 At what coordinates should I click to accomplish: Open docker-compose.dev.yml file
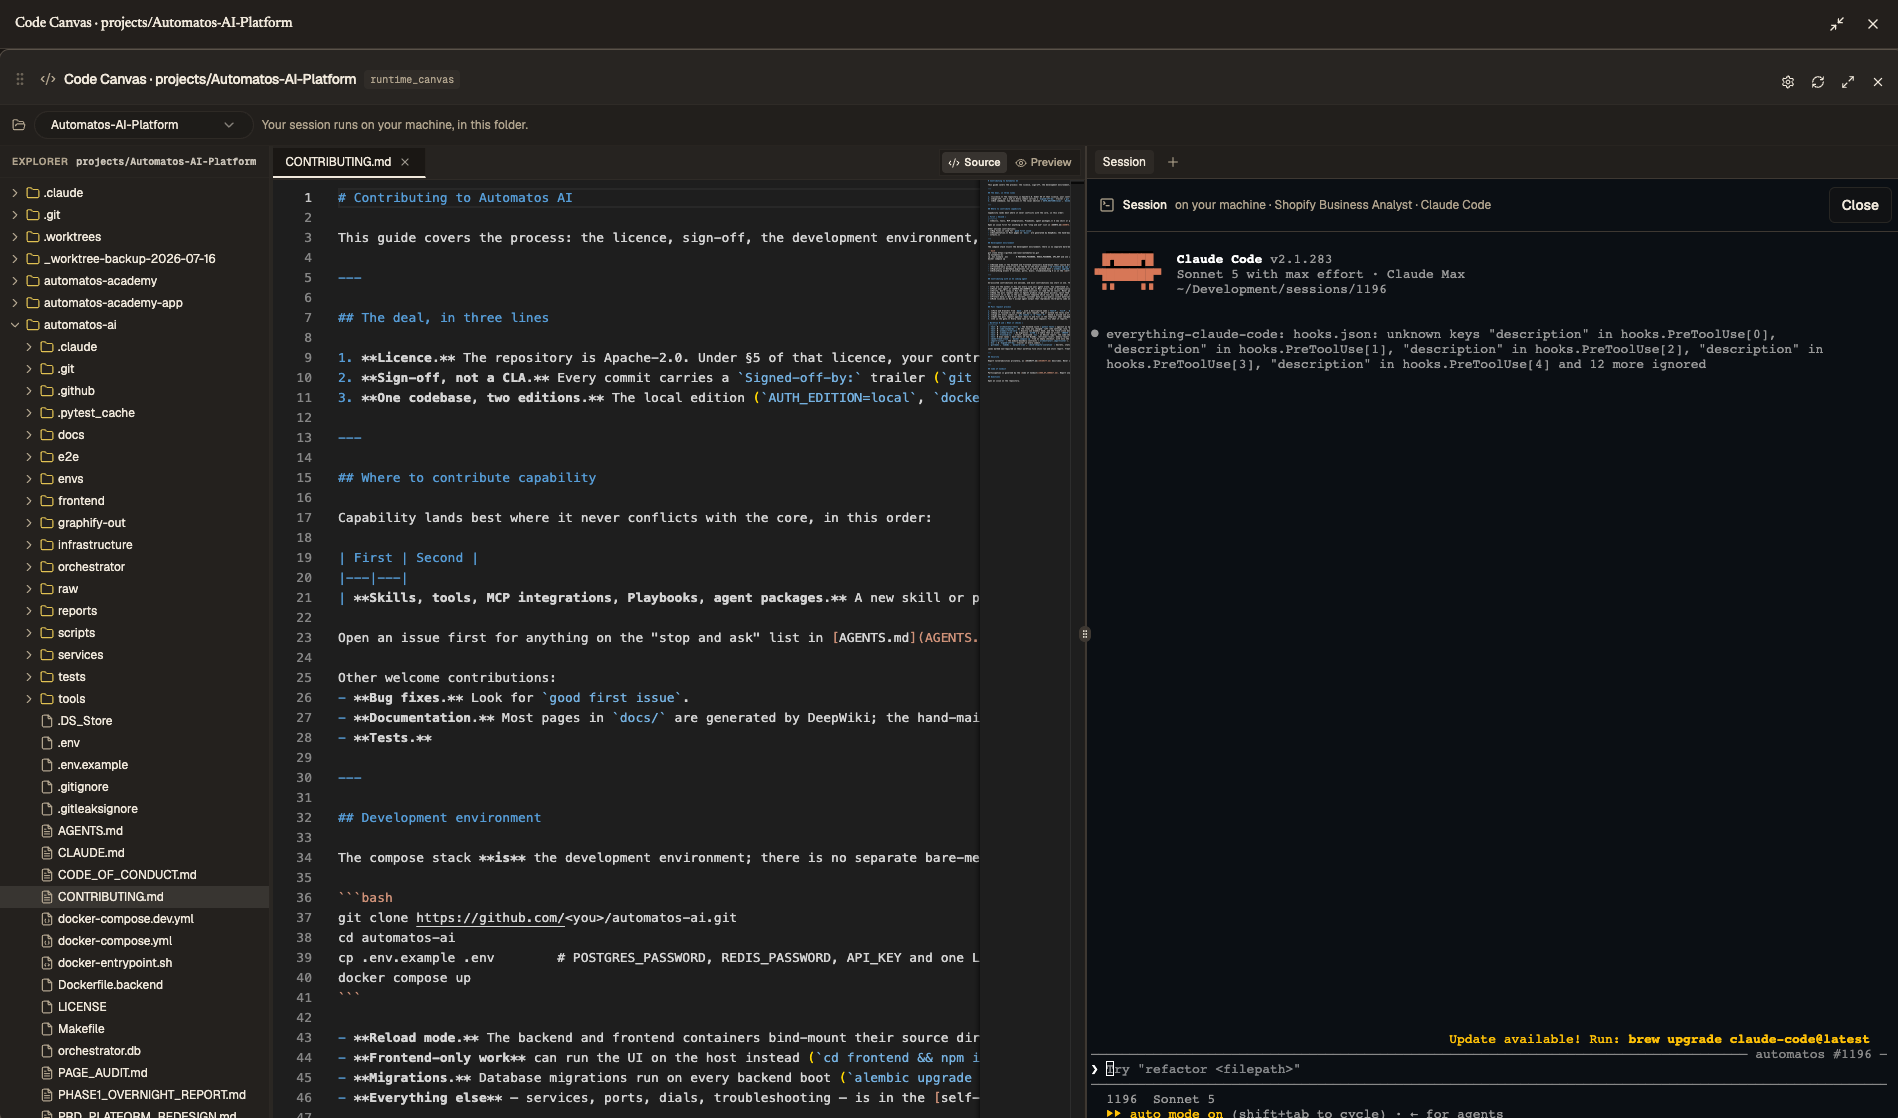pos(135,919)
